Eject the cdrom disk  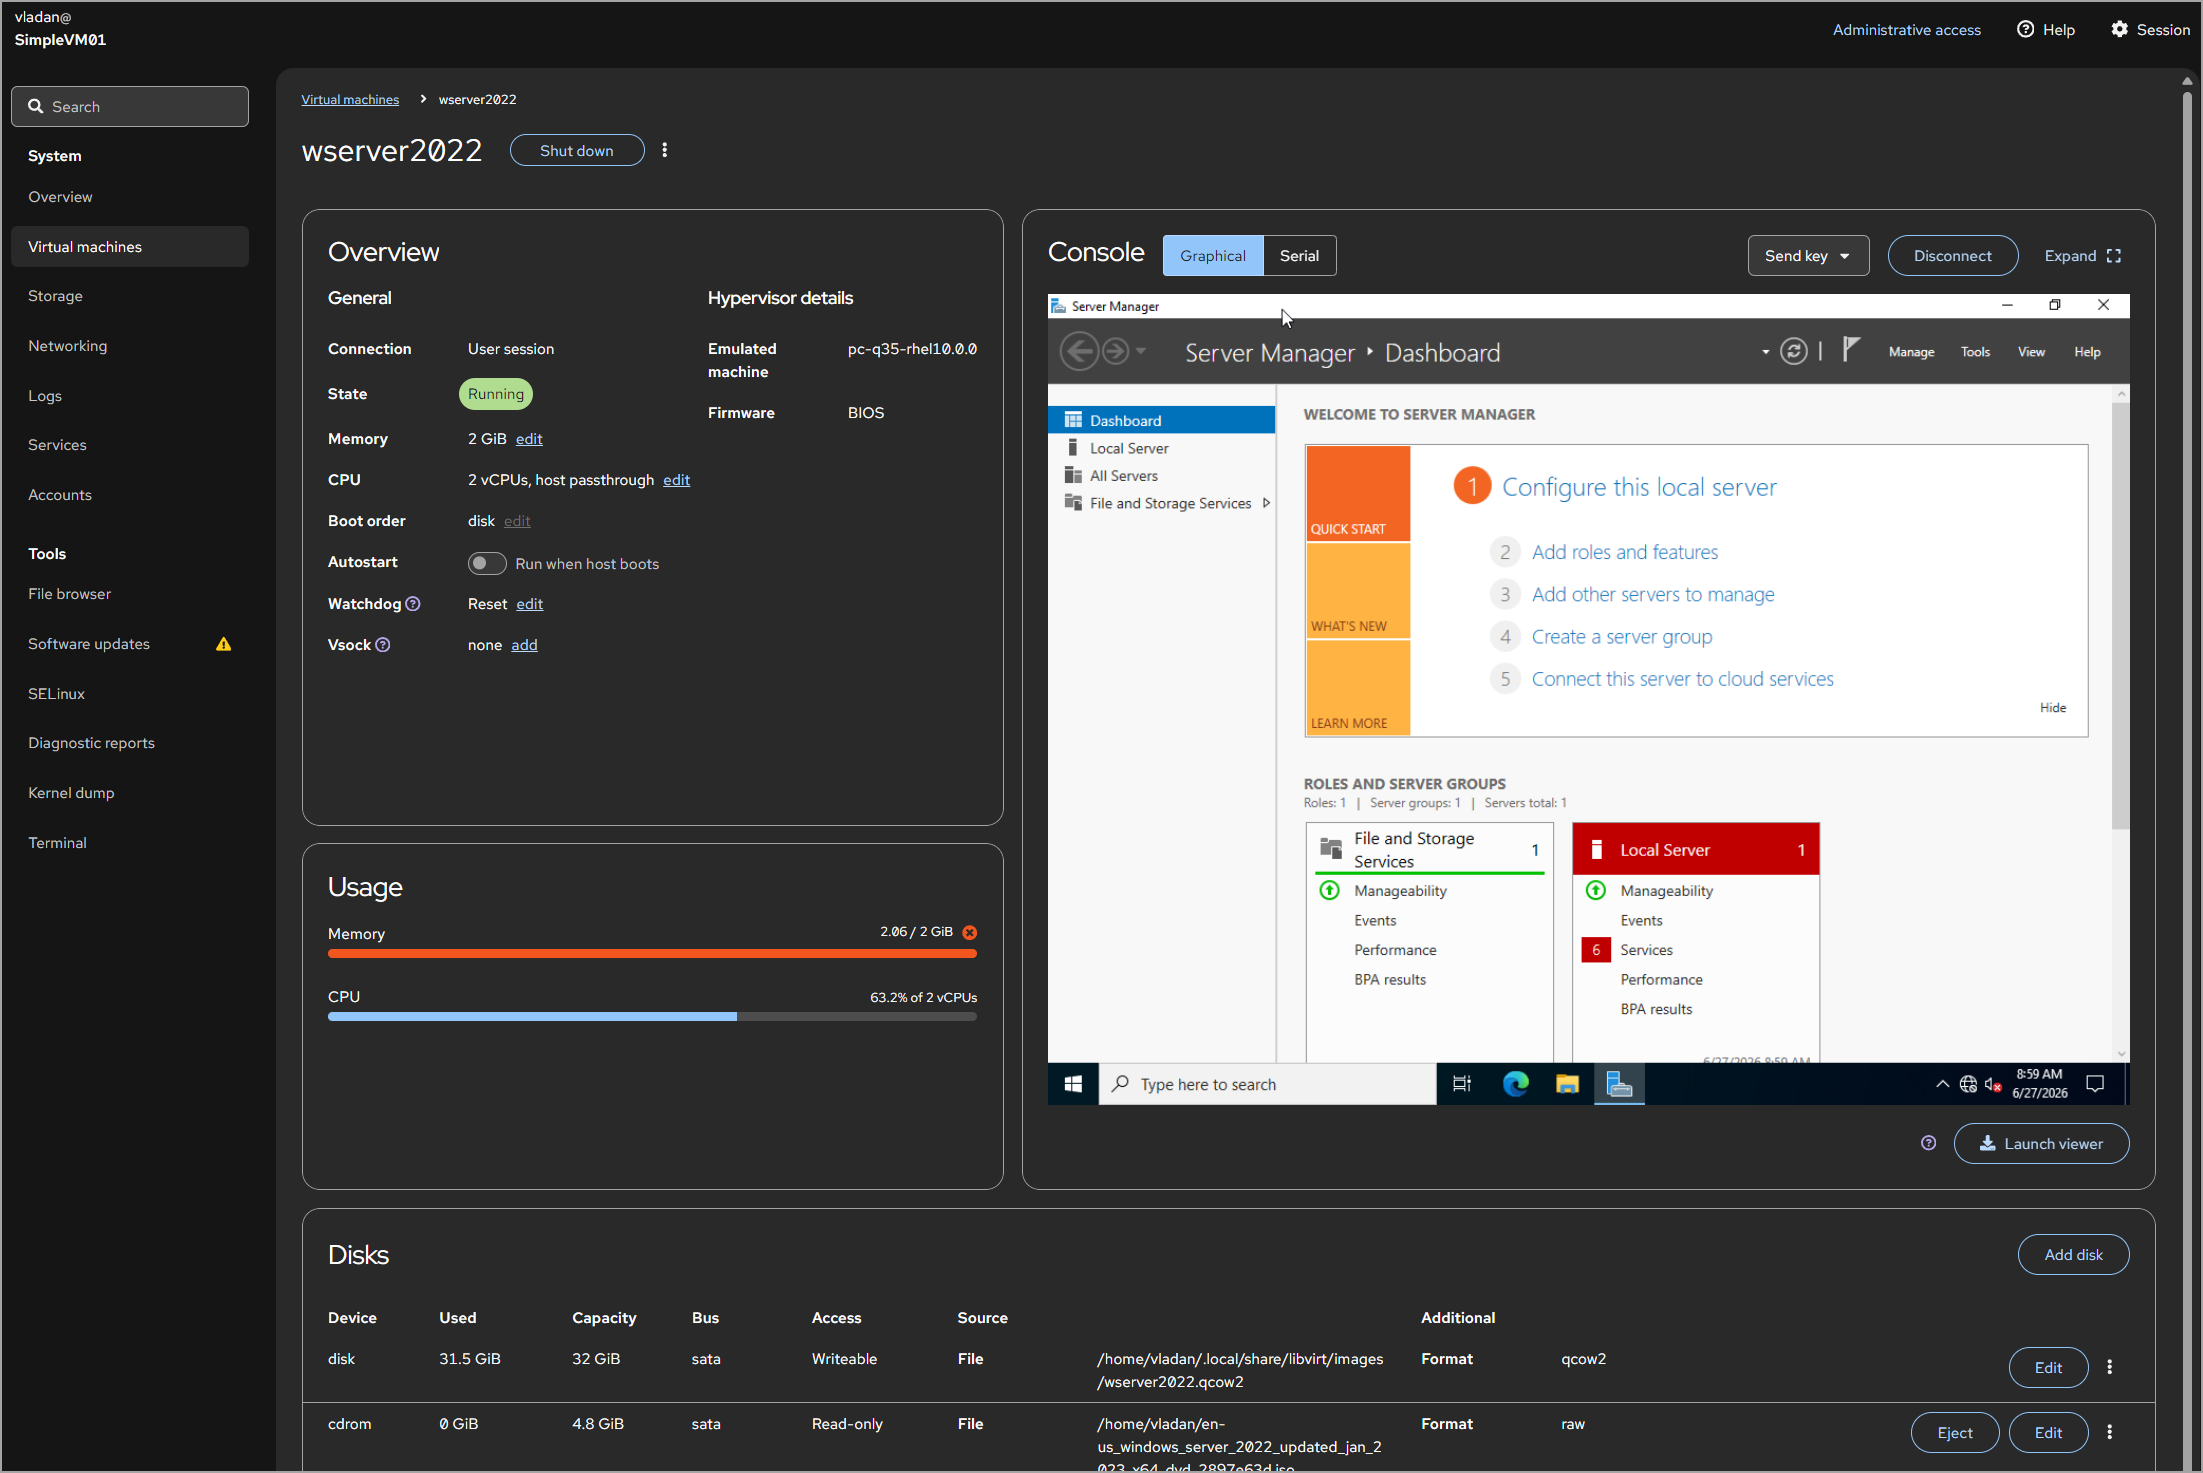tap(1955, 1432)
